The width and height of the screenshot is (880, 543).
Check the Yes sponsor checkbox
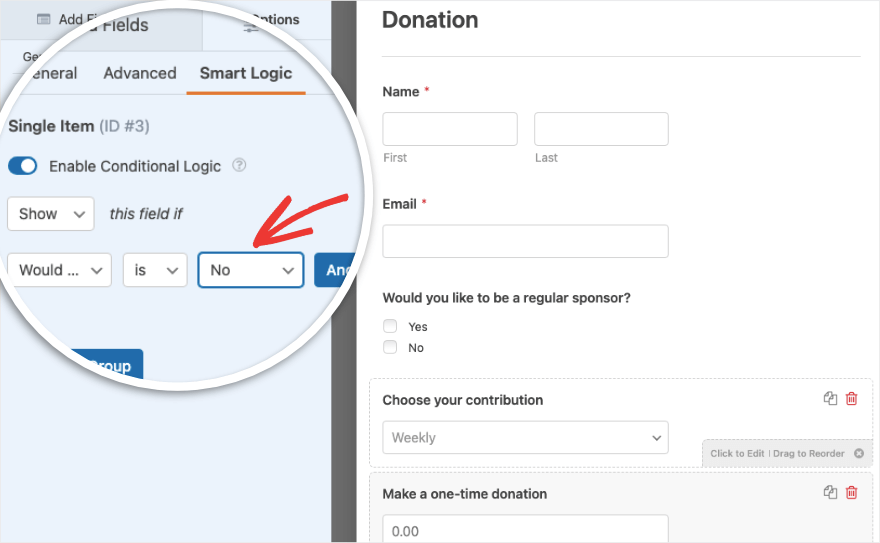click(390, 327)
